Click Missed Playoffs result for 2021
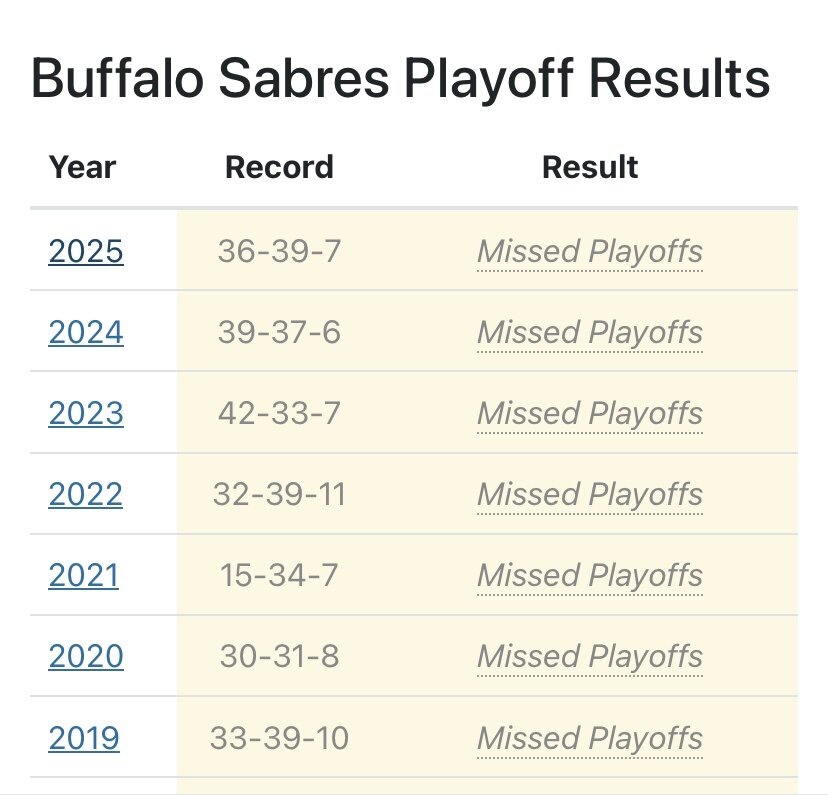This screenshot has width=828, height=795. [590, 576]
